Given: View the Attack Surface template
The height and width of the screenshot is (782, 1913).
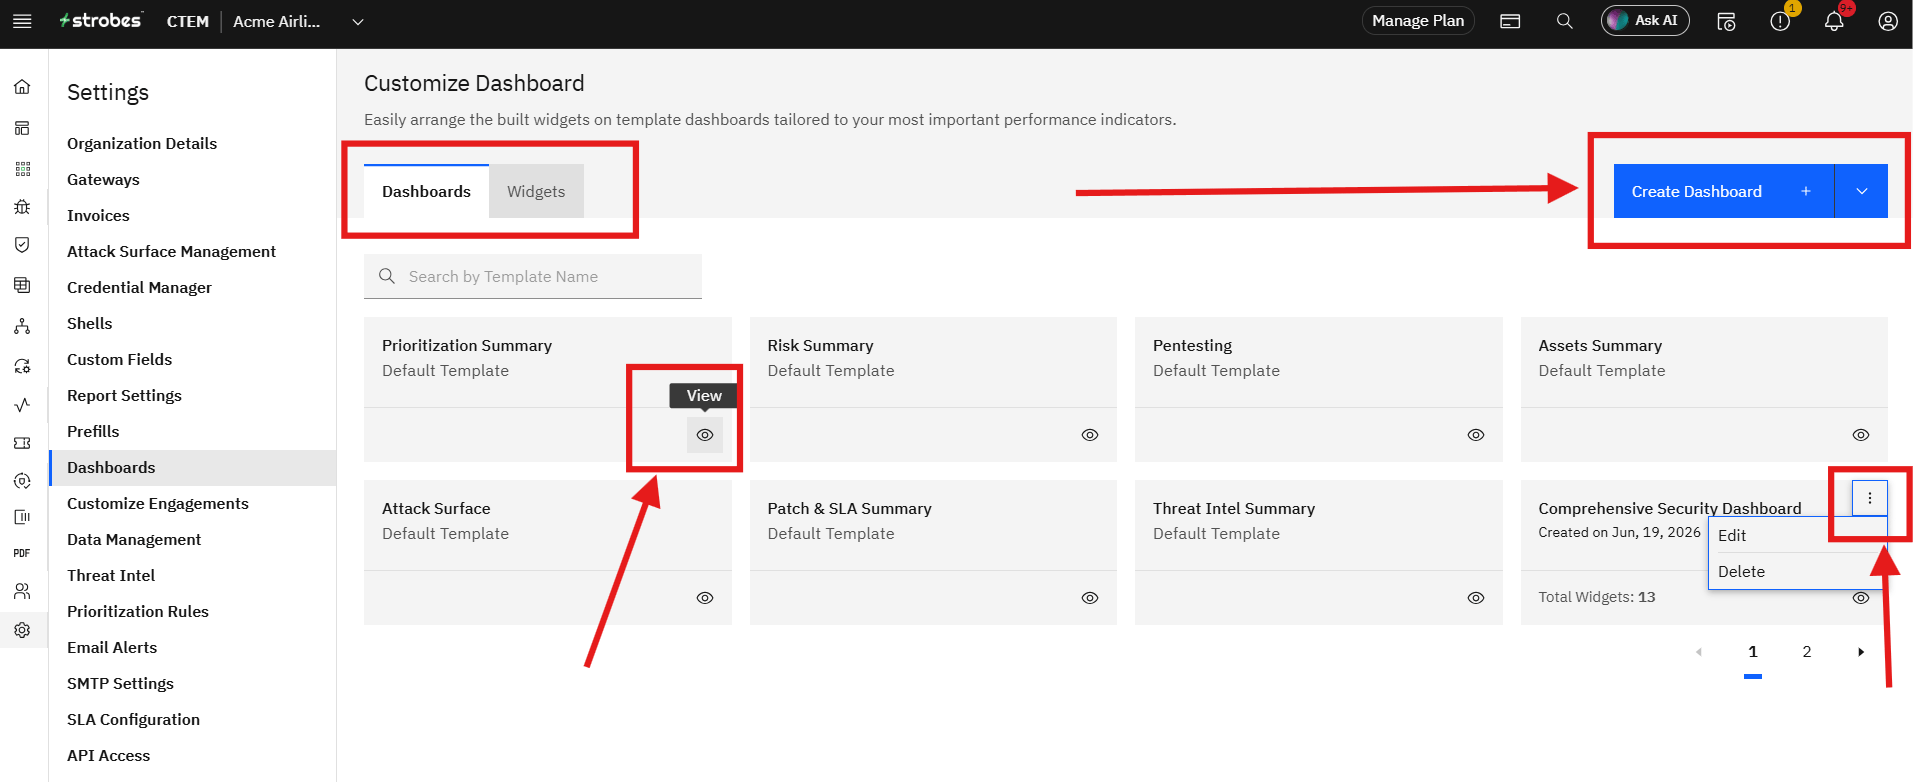Looking at the screenshot, I should (705, 598).
